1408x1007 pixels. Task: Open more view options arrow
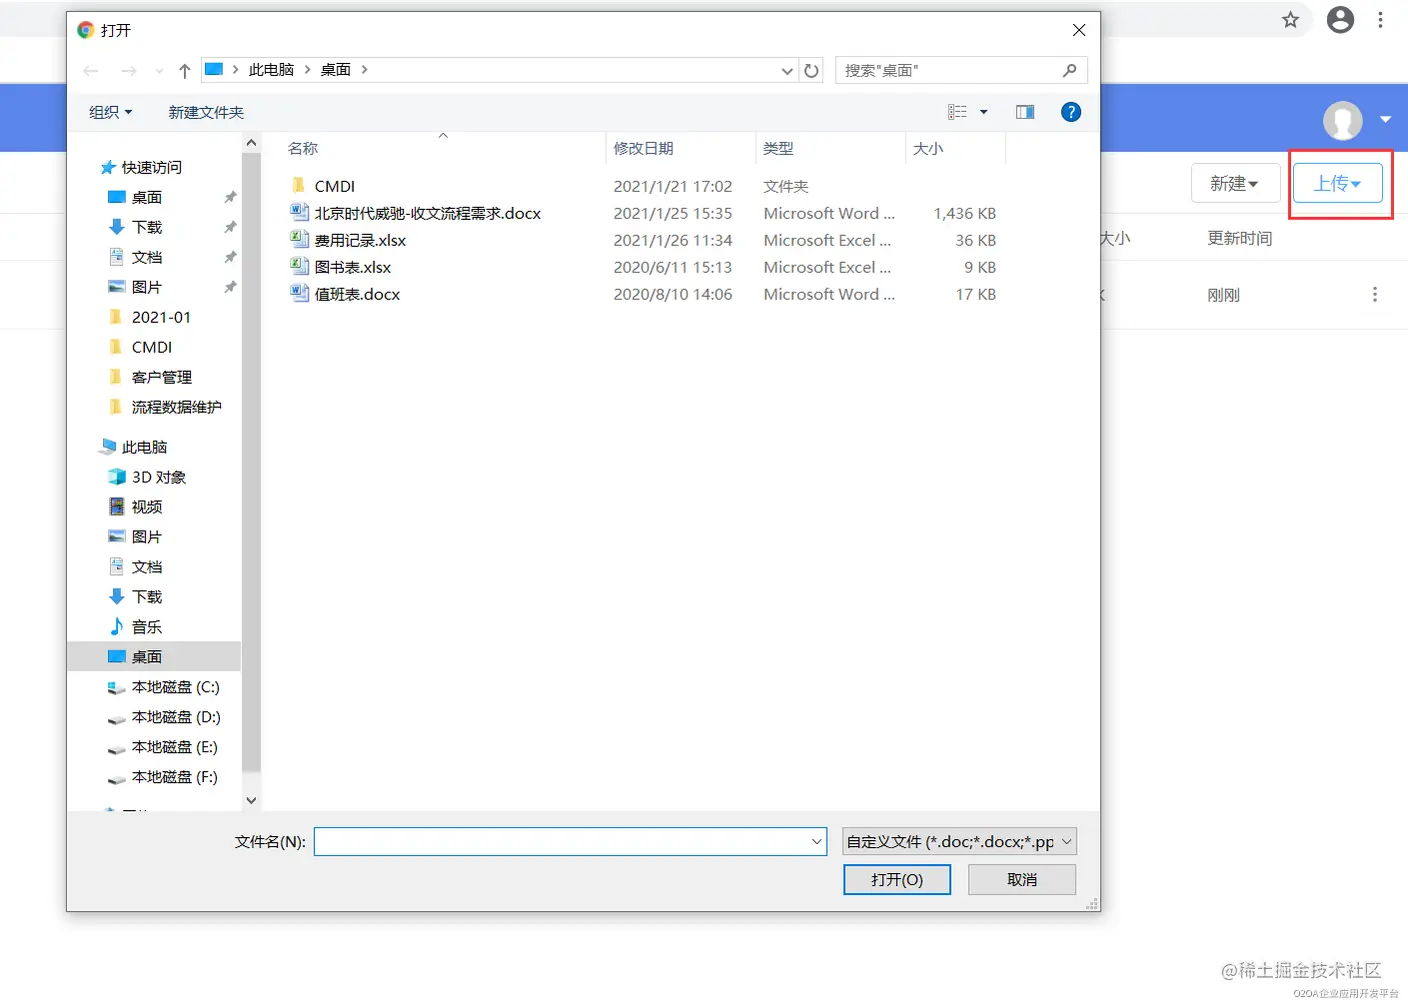point(984,112)
